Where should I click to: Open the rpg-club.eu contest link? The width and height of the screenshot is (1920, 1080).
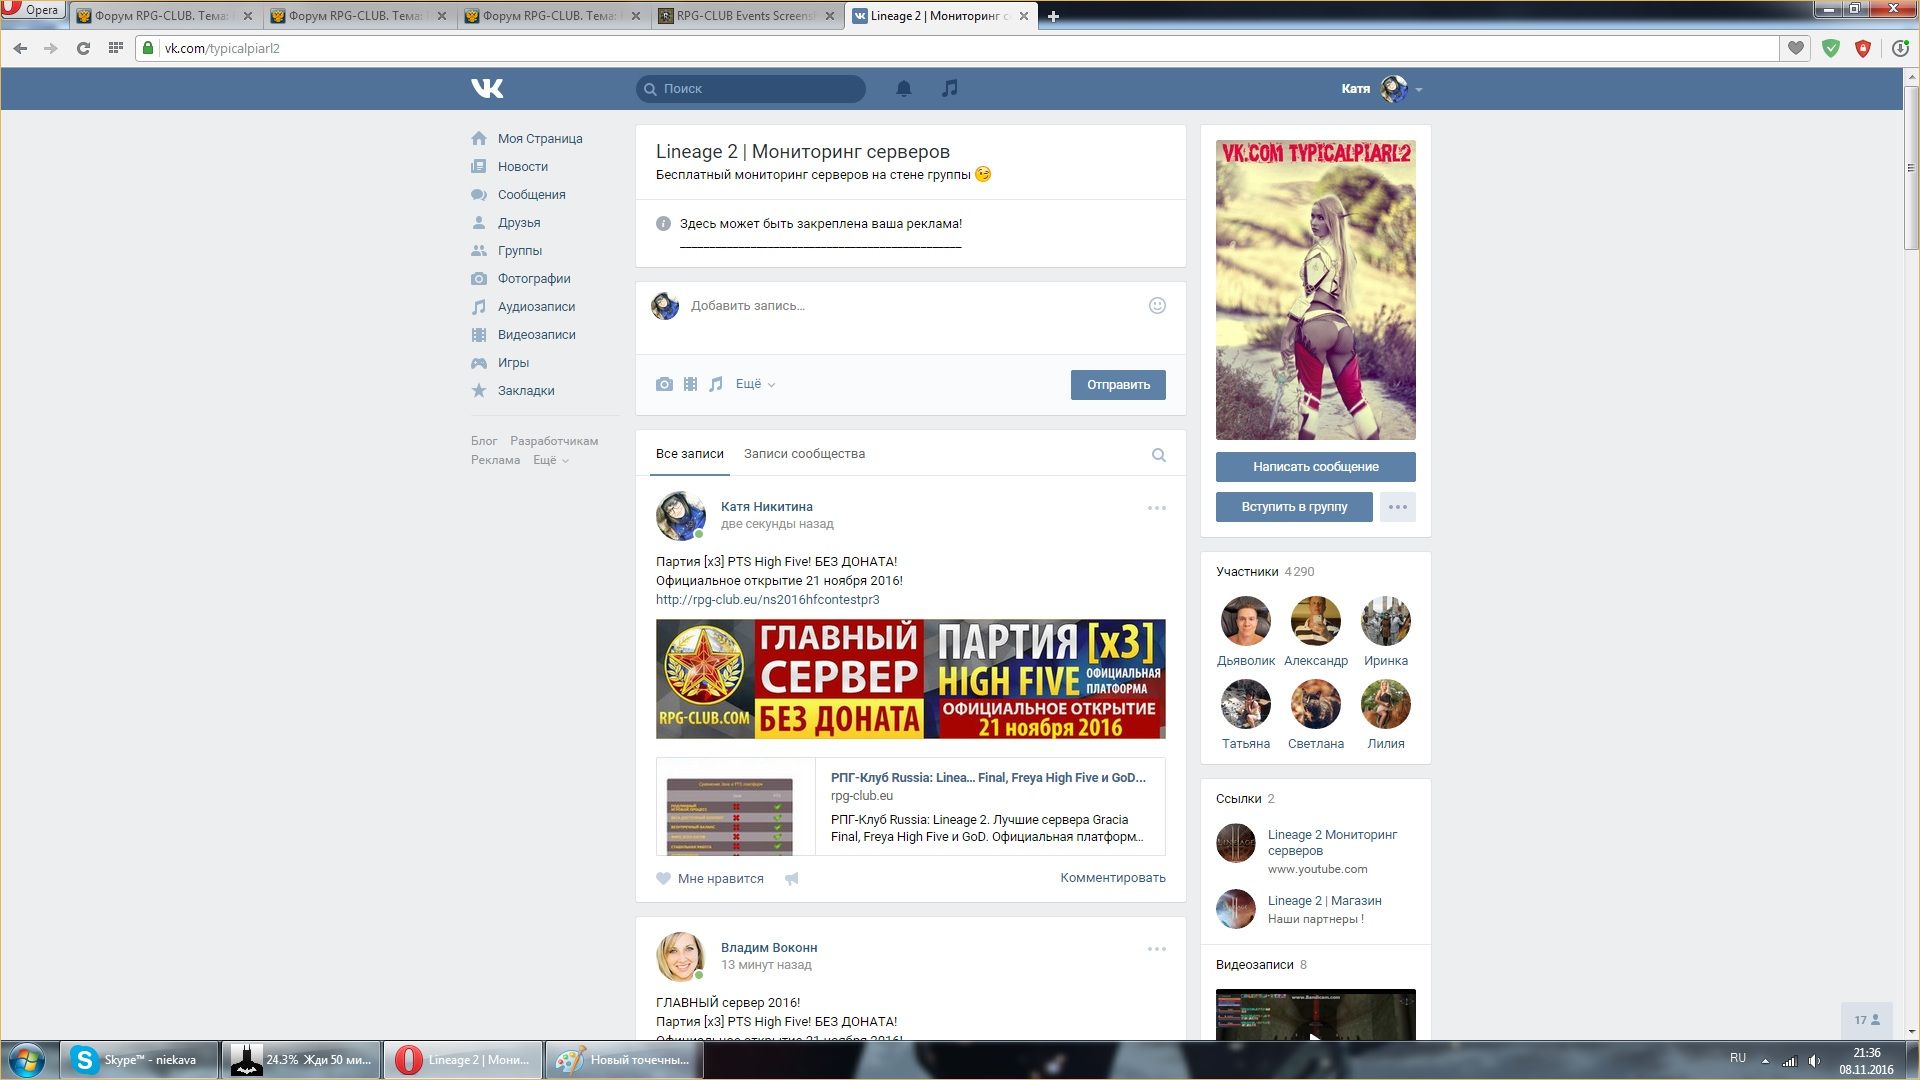(x=767, y=600)
